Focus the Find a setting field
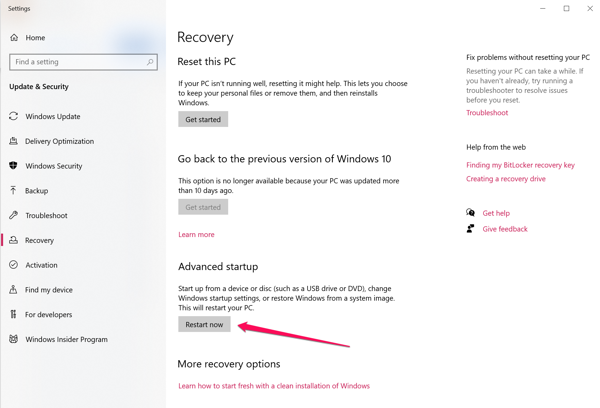The image size is (600, 408). point(83,62)
